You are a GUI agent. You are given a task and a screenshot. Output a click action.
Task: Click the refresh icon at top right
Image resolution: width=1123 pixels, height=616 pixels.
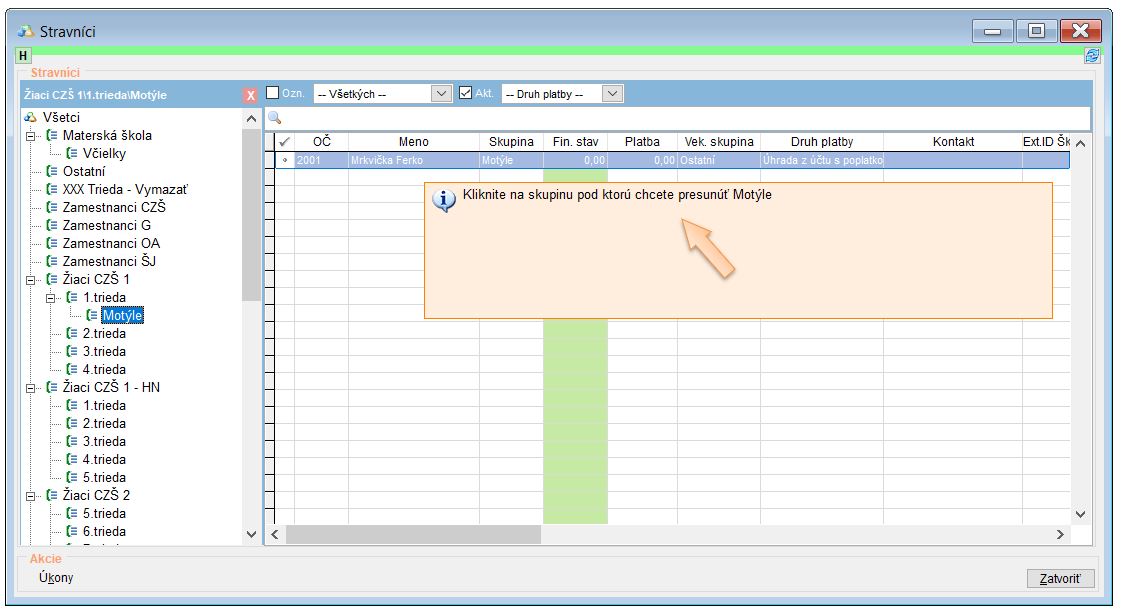tap(1092, 57)
